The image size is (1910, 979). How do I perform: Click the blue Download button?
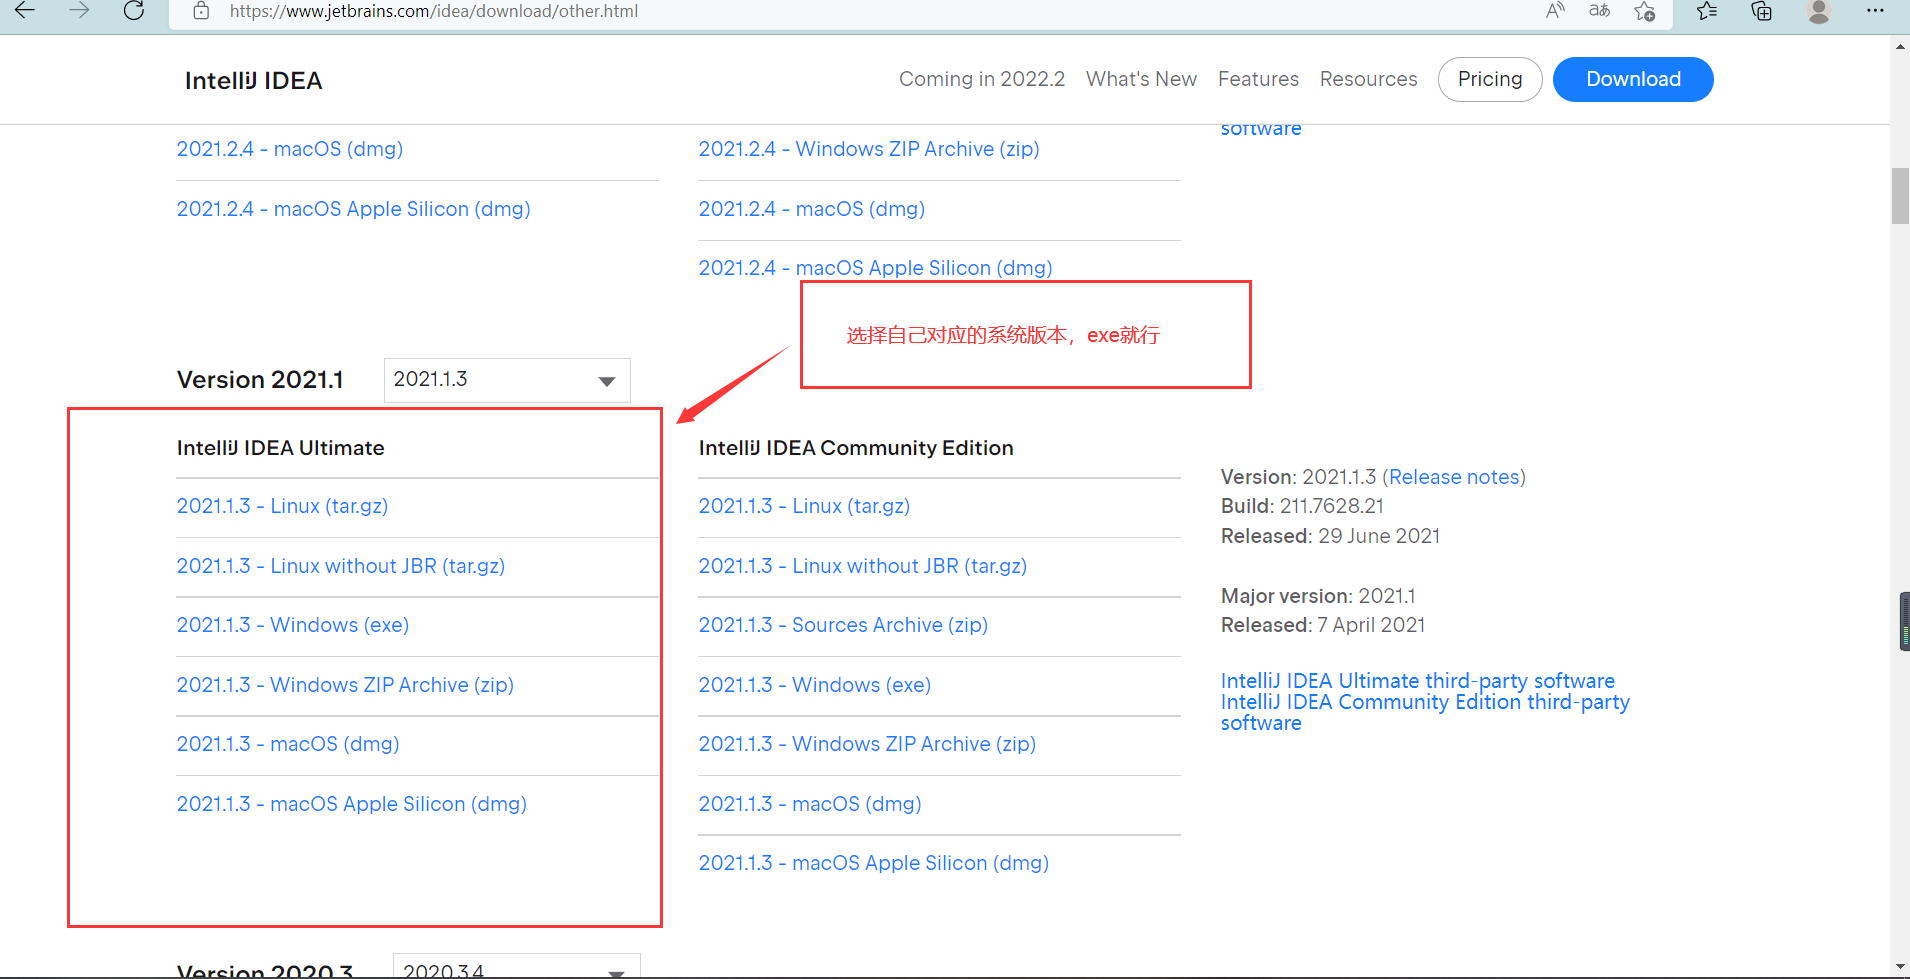pyautogui.click(x=1633, y=79)
